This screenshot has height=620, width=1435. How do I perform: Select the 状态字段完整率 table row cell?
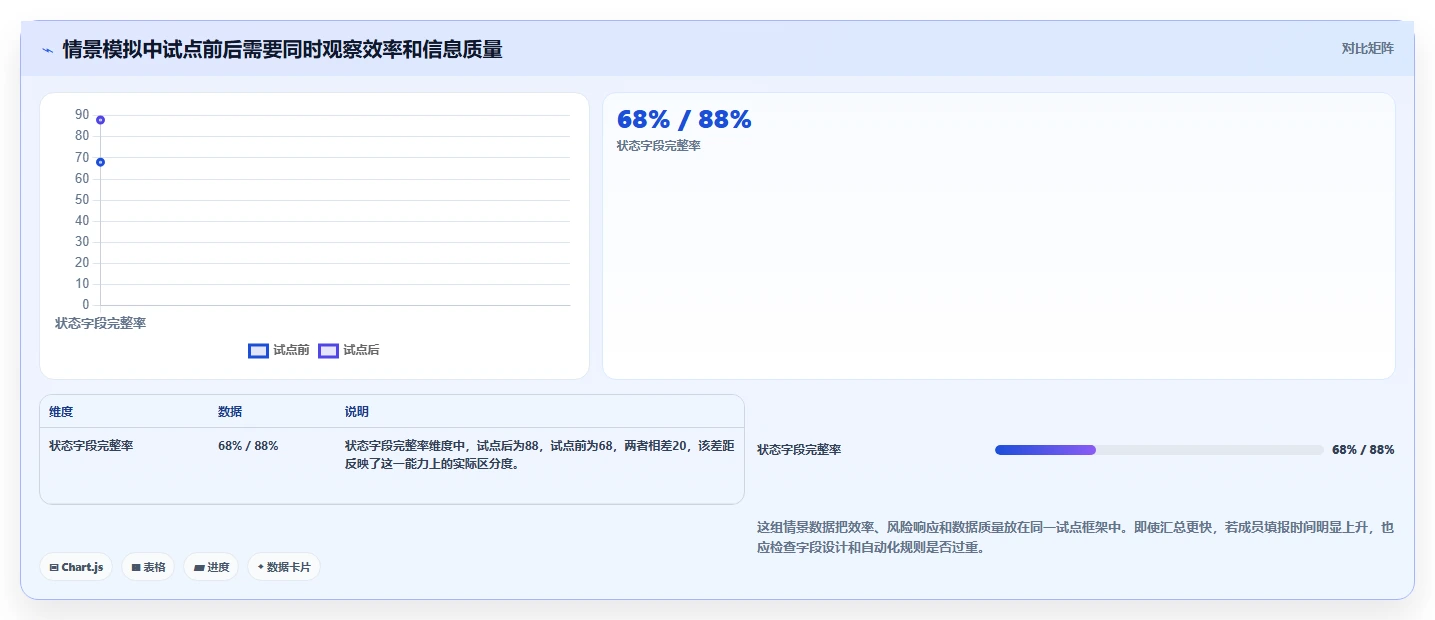tap(91, 446)
